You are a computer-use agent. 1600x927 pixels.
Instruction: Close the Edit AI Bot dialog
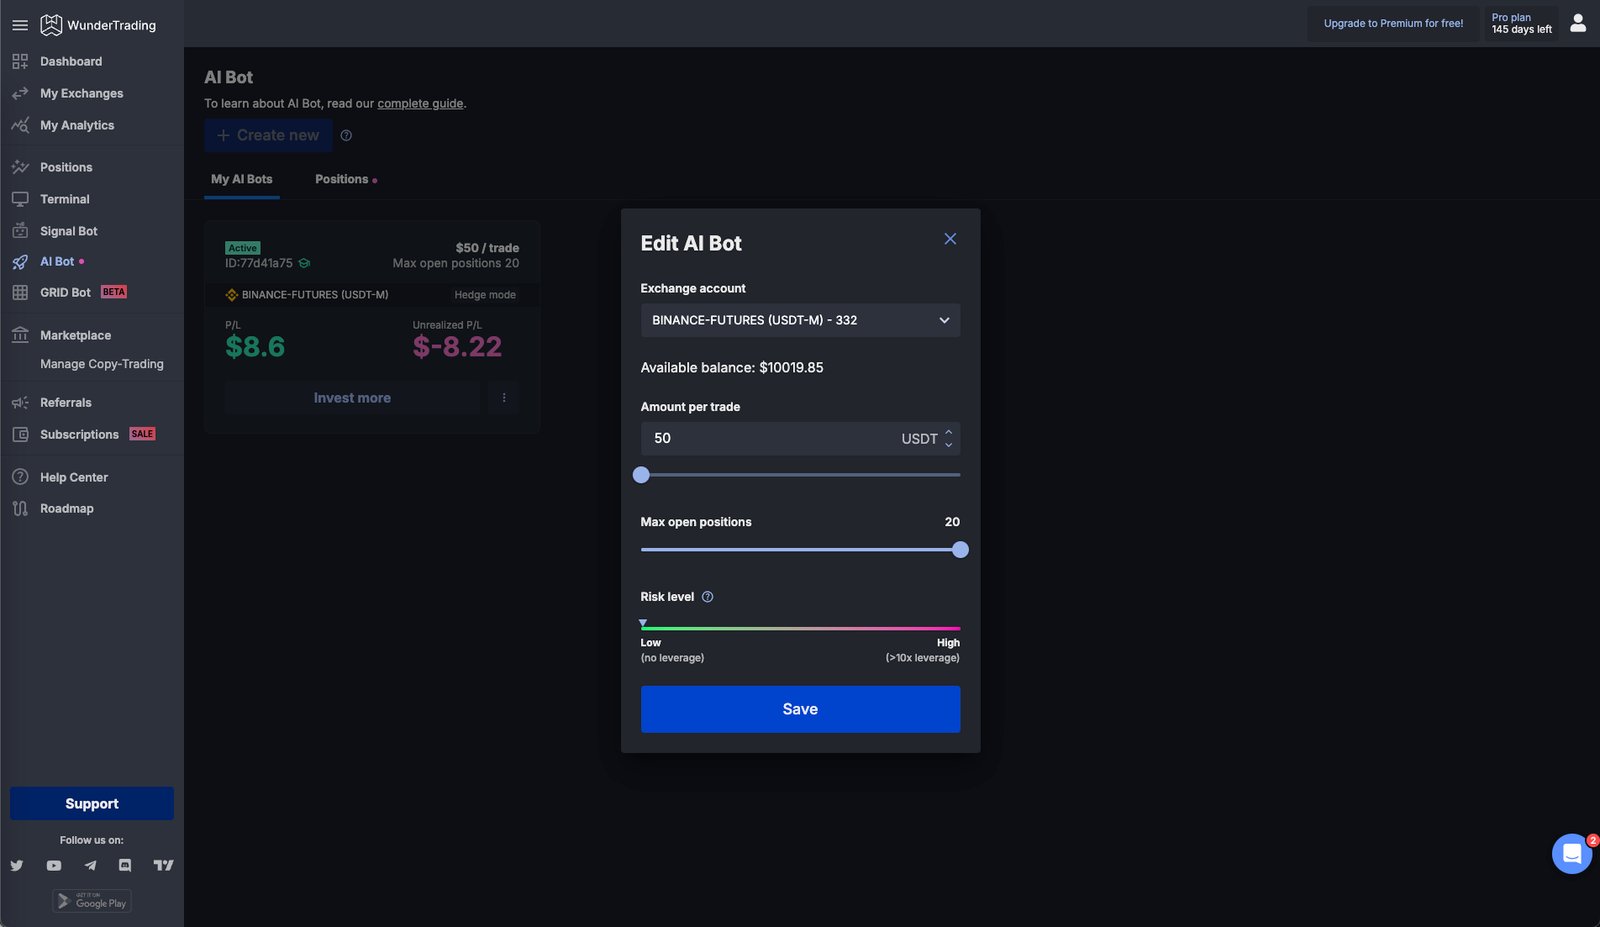(x=950, y=239)
